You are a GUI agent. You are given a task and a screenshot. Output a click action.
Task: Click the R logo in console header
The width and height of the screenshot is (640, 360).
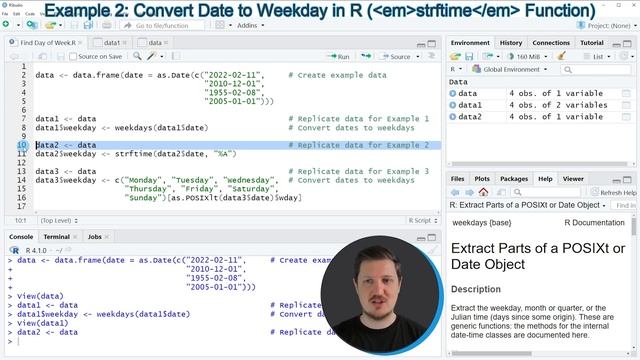click(14, 250)
